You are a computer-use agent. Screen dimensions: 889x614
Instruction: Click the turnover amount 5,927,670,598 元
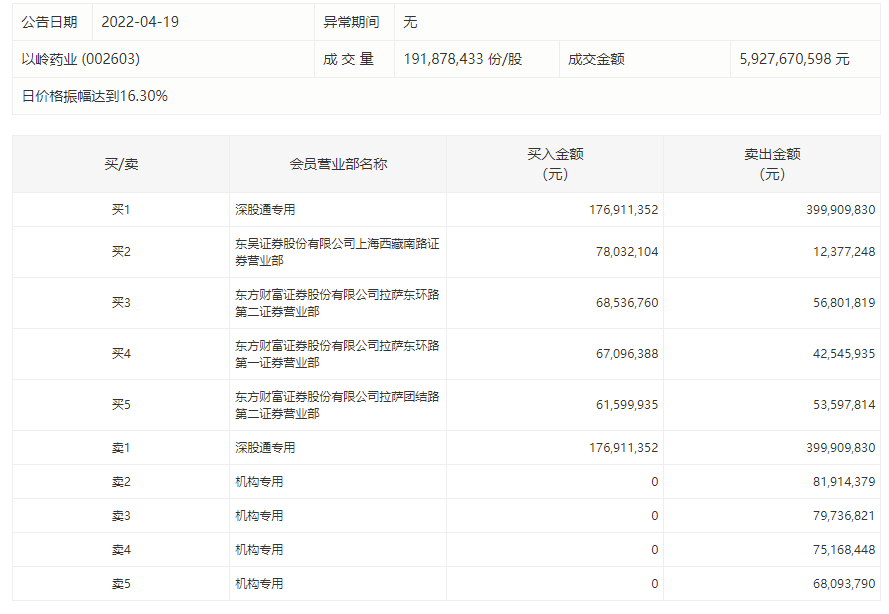tap(794, 59)
